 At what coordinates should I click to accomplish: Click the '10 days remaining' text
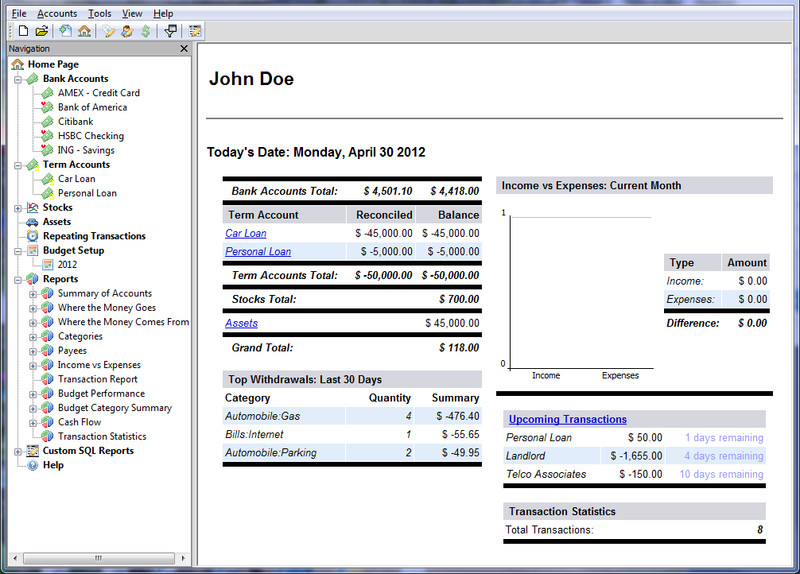(x=721, y=474)
